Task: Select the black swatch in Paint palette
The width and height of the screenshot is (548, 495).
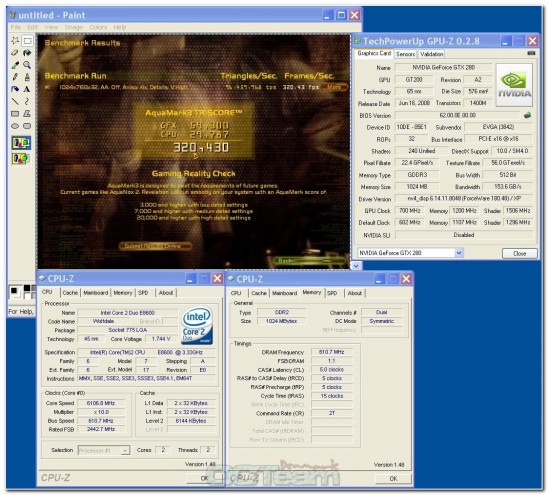Action: pos(27,288)
